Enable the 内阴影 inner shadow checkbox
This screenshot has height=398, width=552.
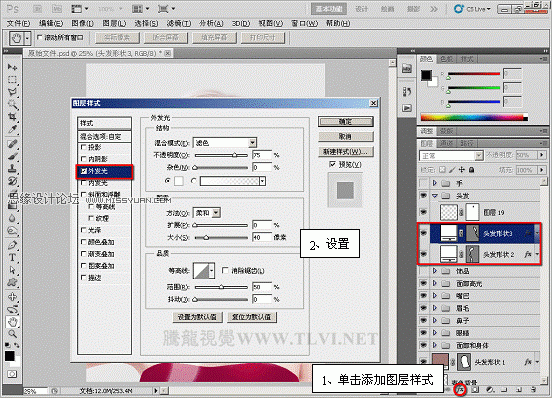click(x=83, y=159)
